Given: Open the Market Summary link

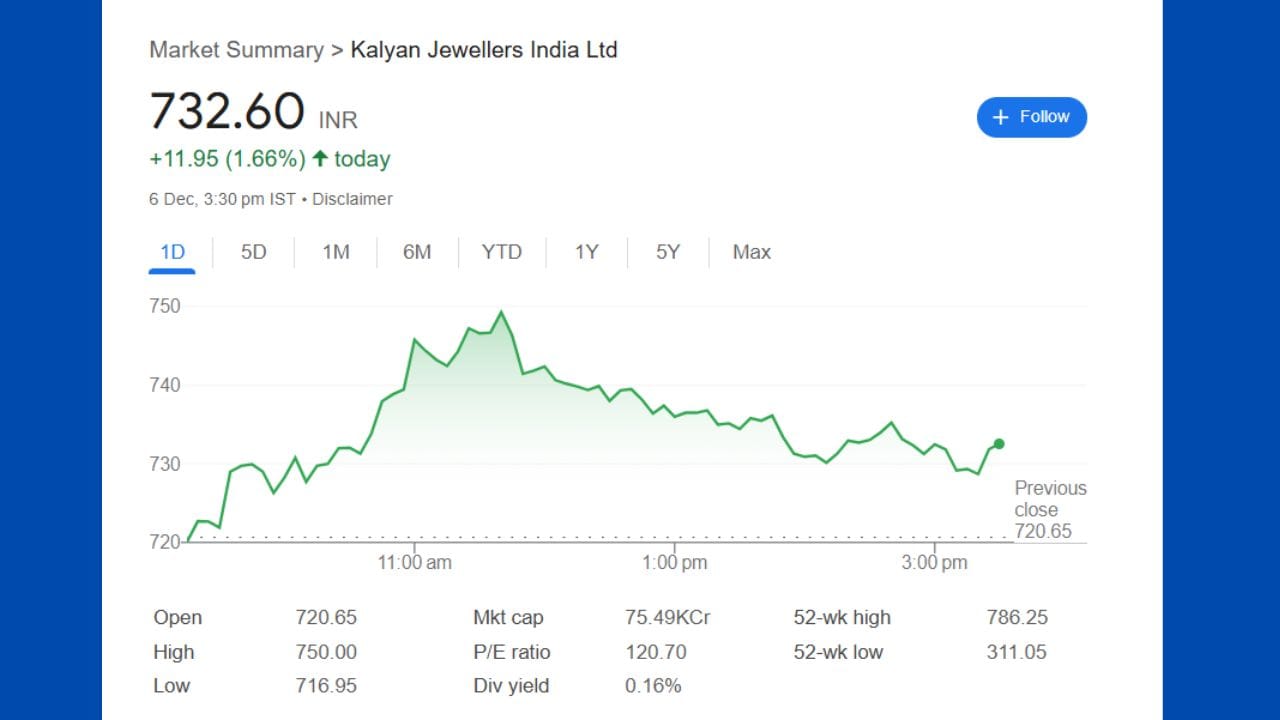Looking at the screenshot, I should click(236, 50).
